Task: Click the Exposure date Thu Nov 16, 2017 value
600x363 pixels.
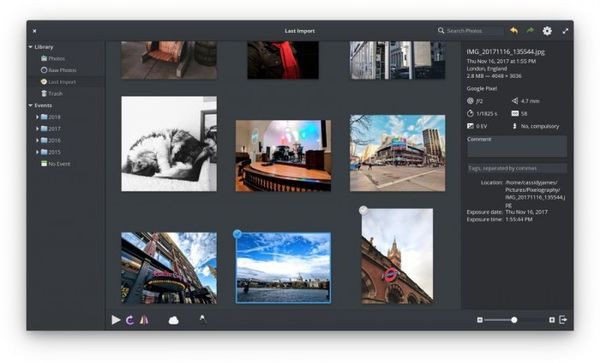Action: [x=527, y=212]
